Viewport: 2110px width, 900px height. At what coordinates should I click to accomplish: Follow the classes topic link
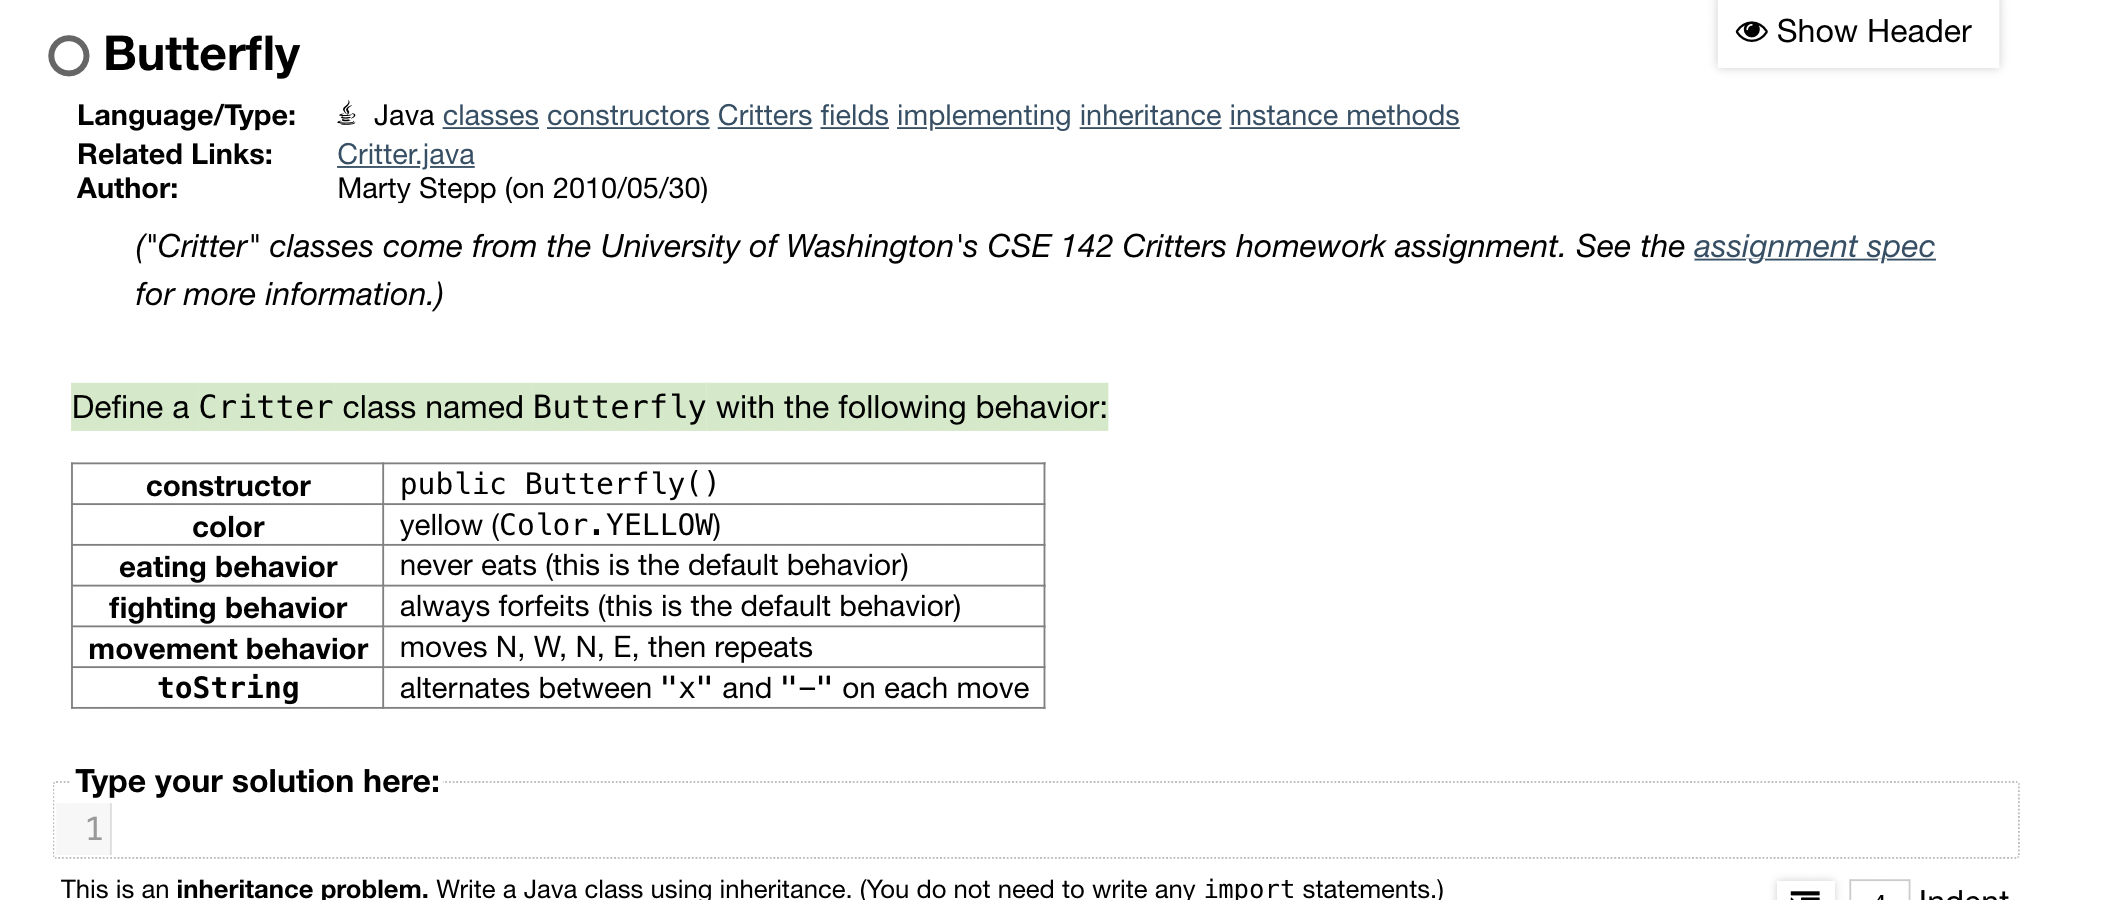coord(489,115)
